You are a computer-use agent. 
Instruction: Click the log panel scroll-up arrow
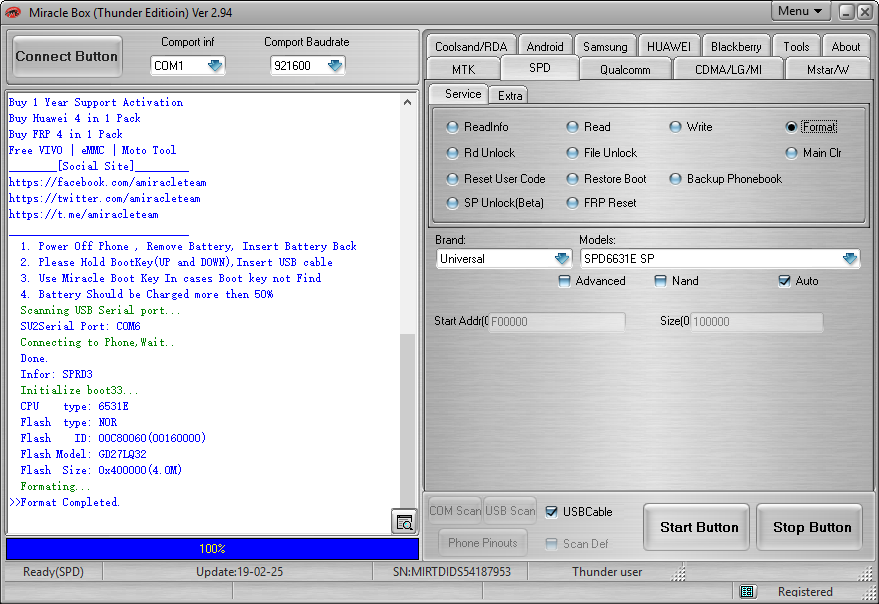point(408,102)
